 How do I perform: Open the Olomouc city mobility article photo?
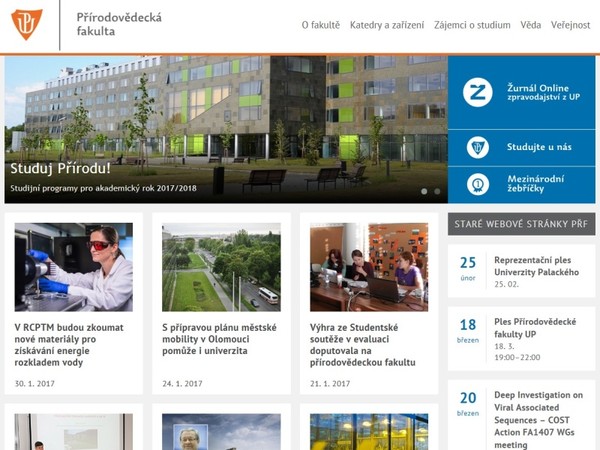pyautogui.click(x=221, y=267)
